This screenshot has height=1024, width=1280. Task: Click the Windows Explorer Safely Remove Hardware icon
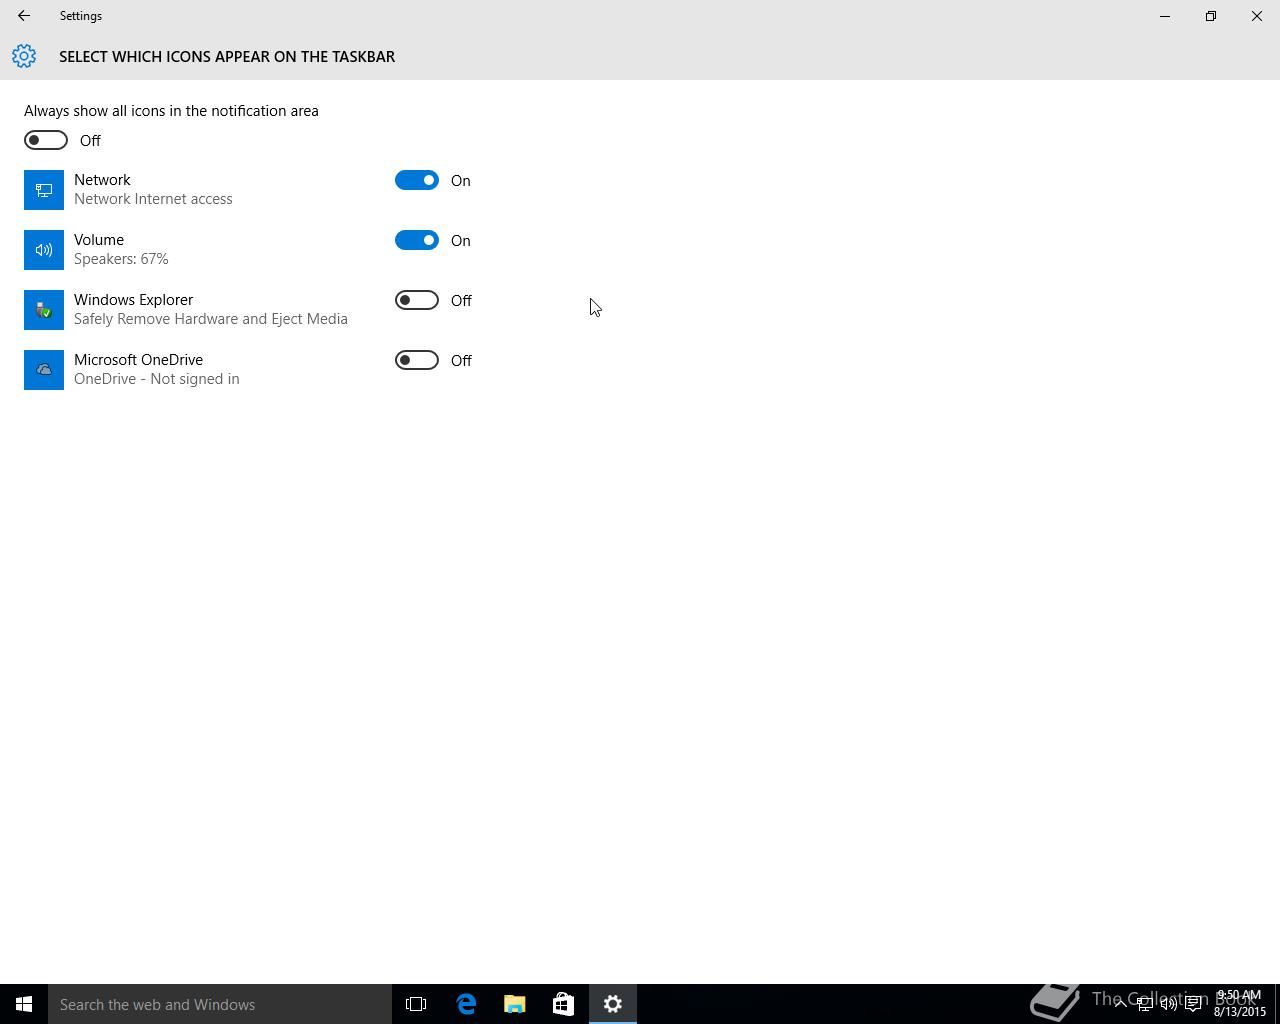coord(44,310)
